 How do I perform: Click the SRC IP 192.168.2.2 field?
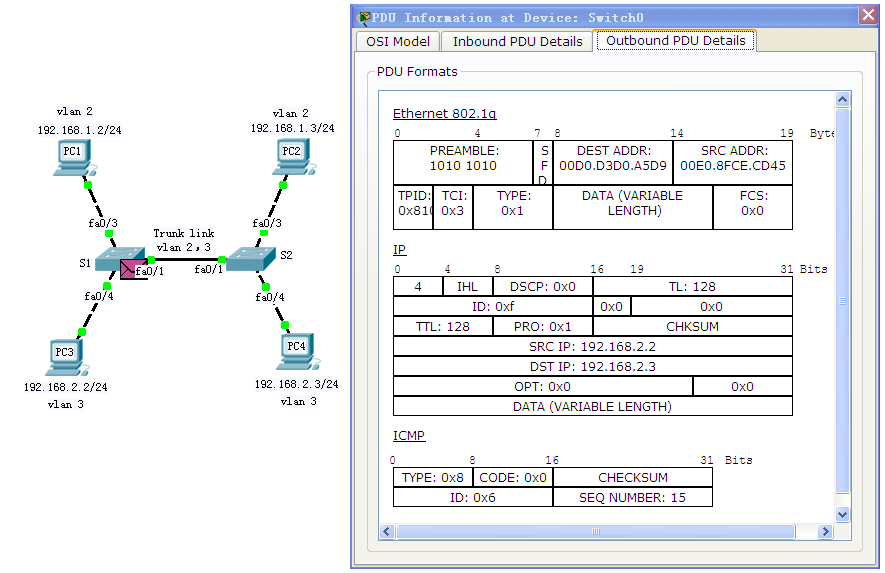point(592,346)
